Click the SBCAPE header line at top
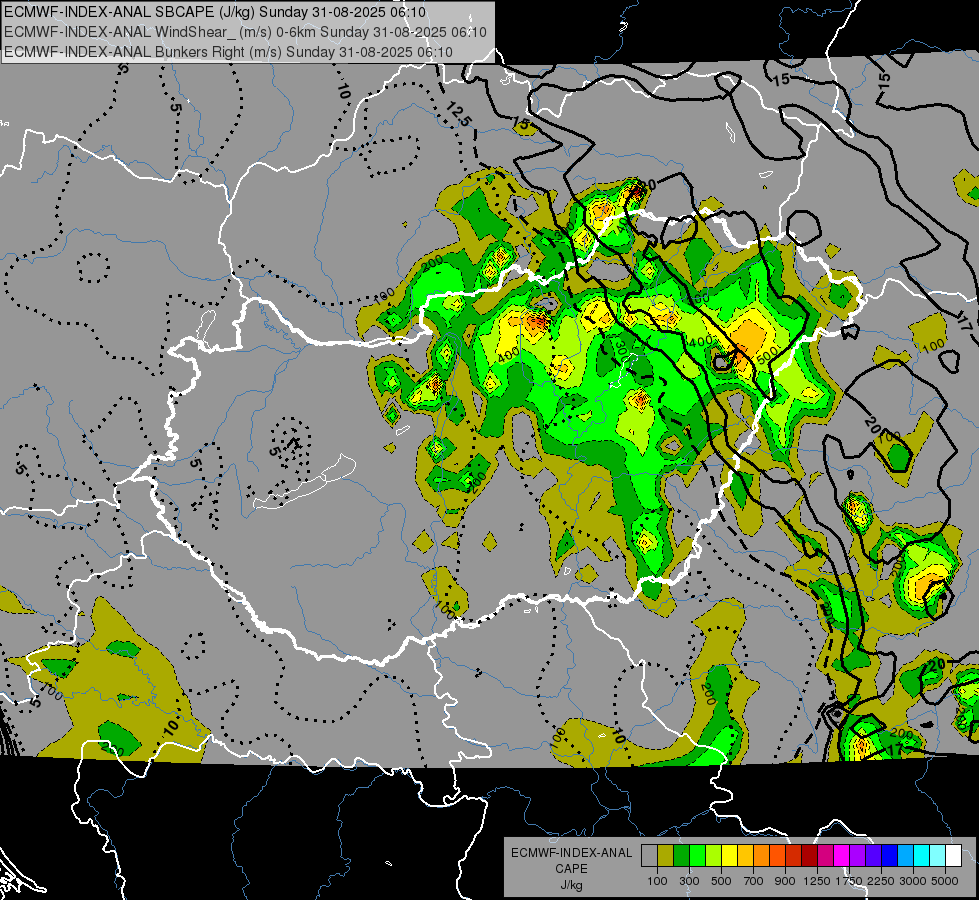 pyautogui.click(x=215, y=12)
